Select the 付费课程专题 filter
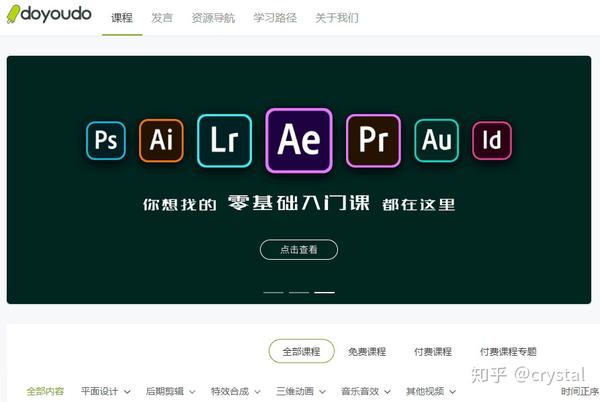This screenshot has height=402, width=600. click(508, 351)
